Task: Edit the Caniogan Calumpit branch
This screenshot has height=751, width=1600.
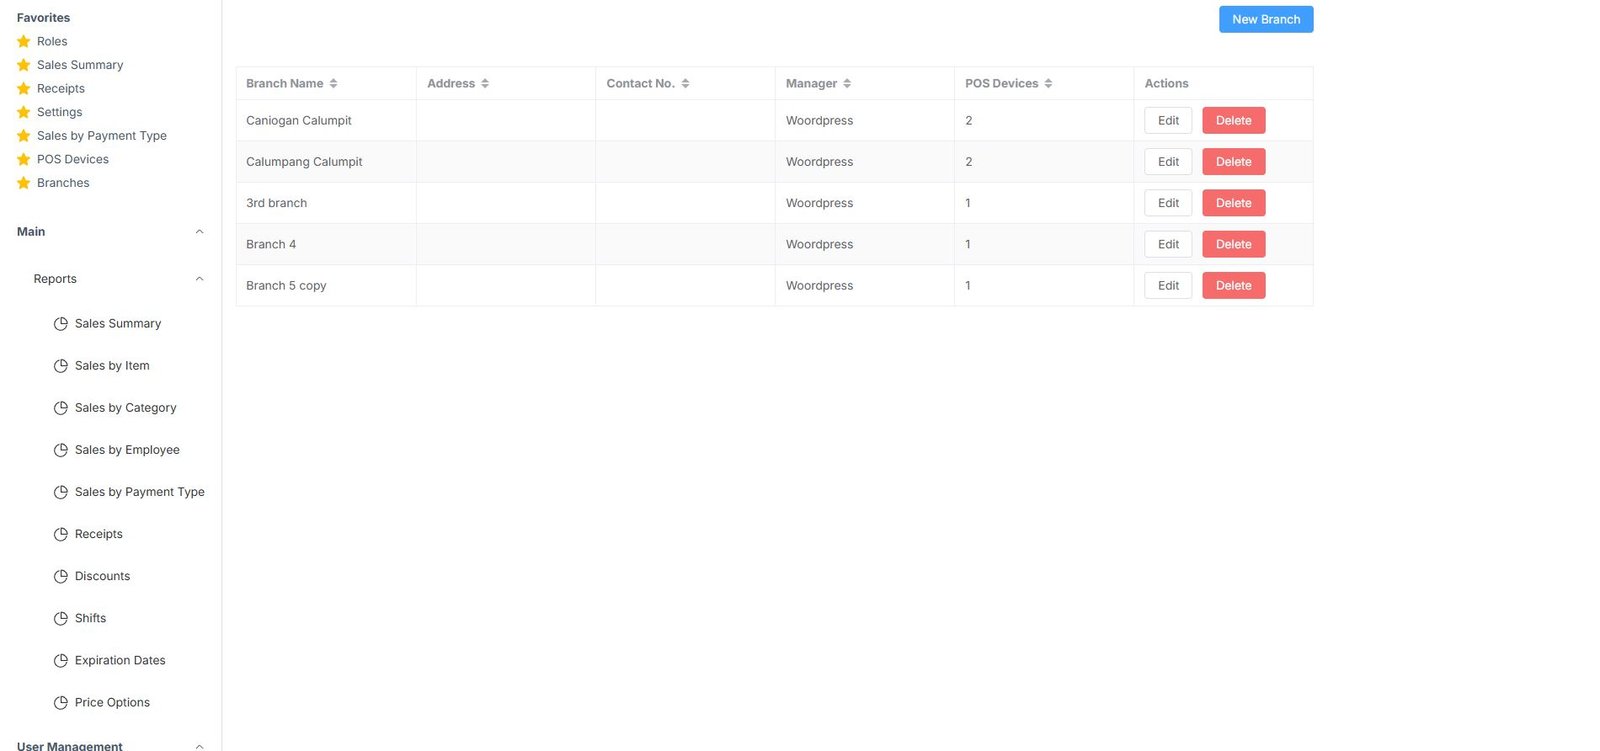Action: click(x=1168, y=120)
